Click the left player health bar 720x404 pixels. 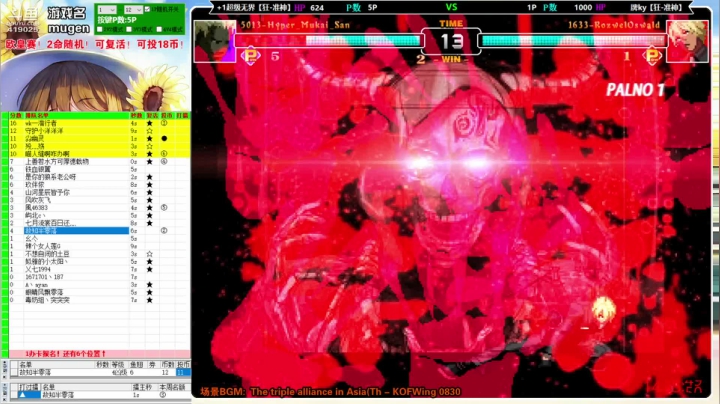[327, 41]
